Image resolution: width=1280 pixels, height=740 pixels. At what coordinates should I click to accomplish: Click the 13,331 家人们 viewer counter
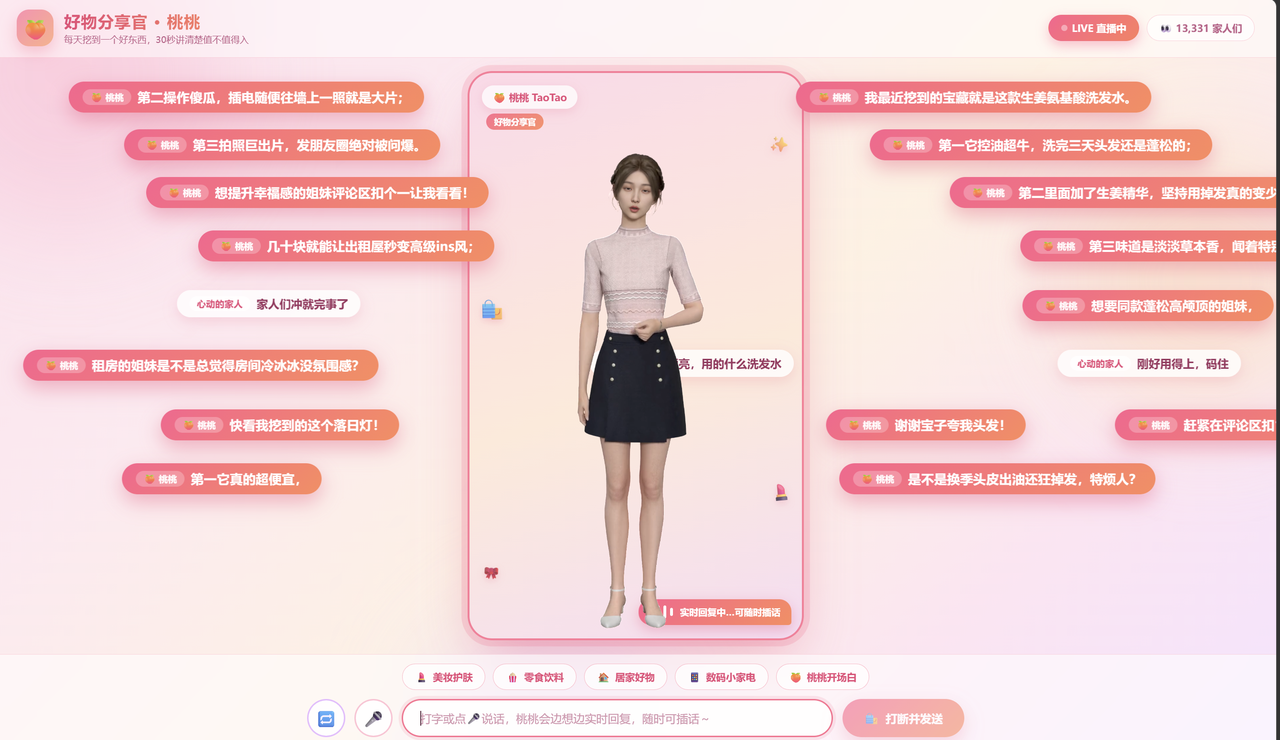click(1200, 28)
